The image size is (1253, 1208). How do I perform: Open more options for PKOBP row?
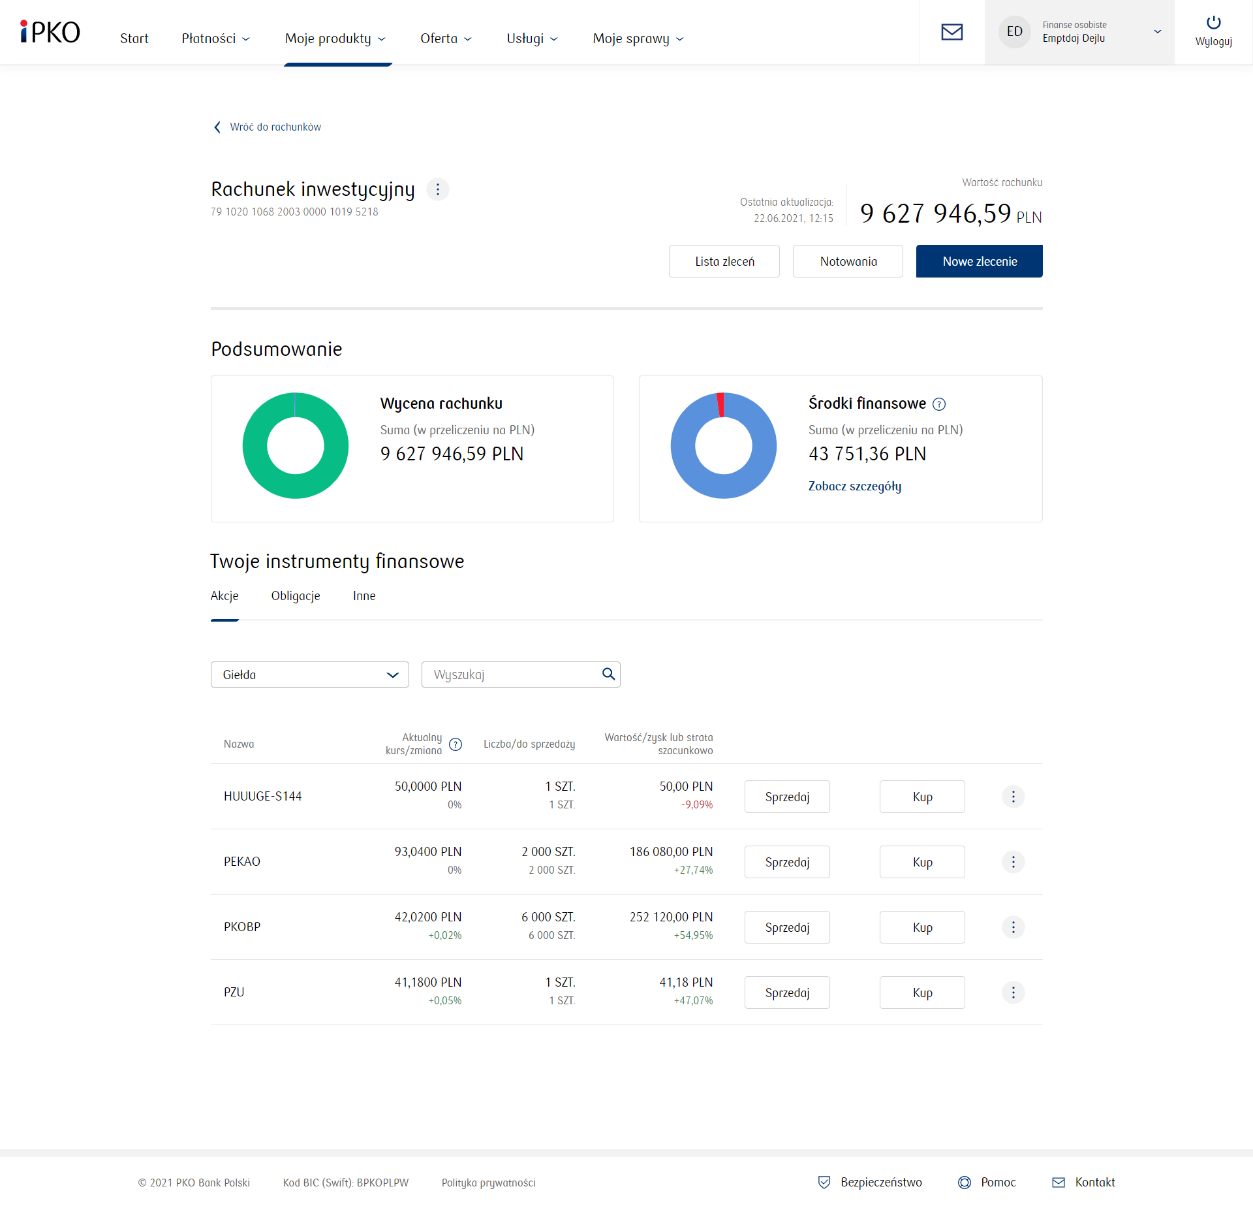tap(1013, 927)
